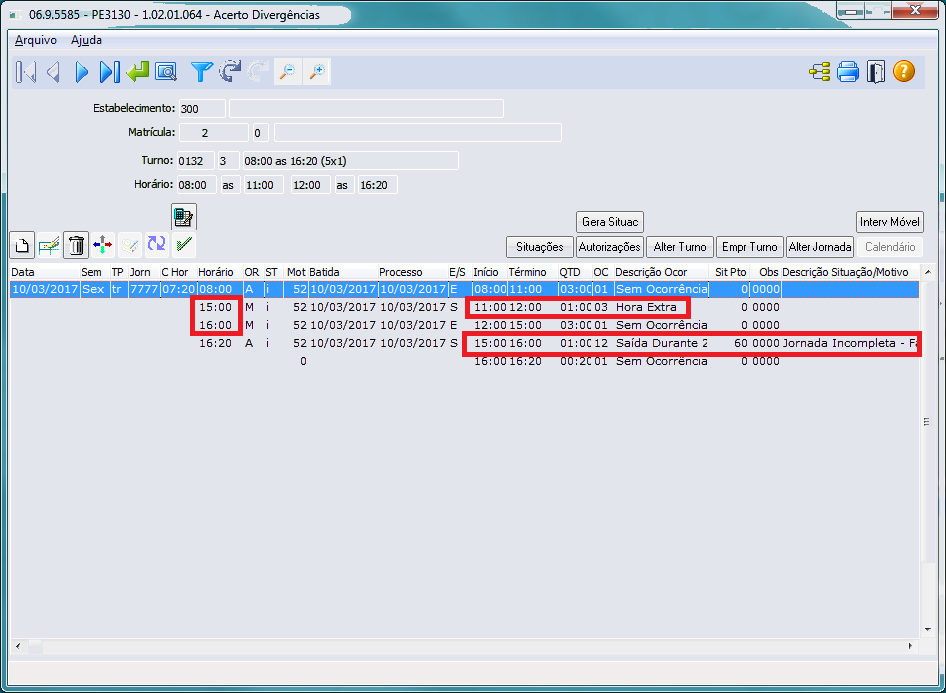This screenshot has height=693, width=946.
Task: Click the greyed-out curved arrow toolbar icon
Action: 259,72
